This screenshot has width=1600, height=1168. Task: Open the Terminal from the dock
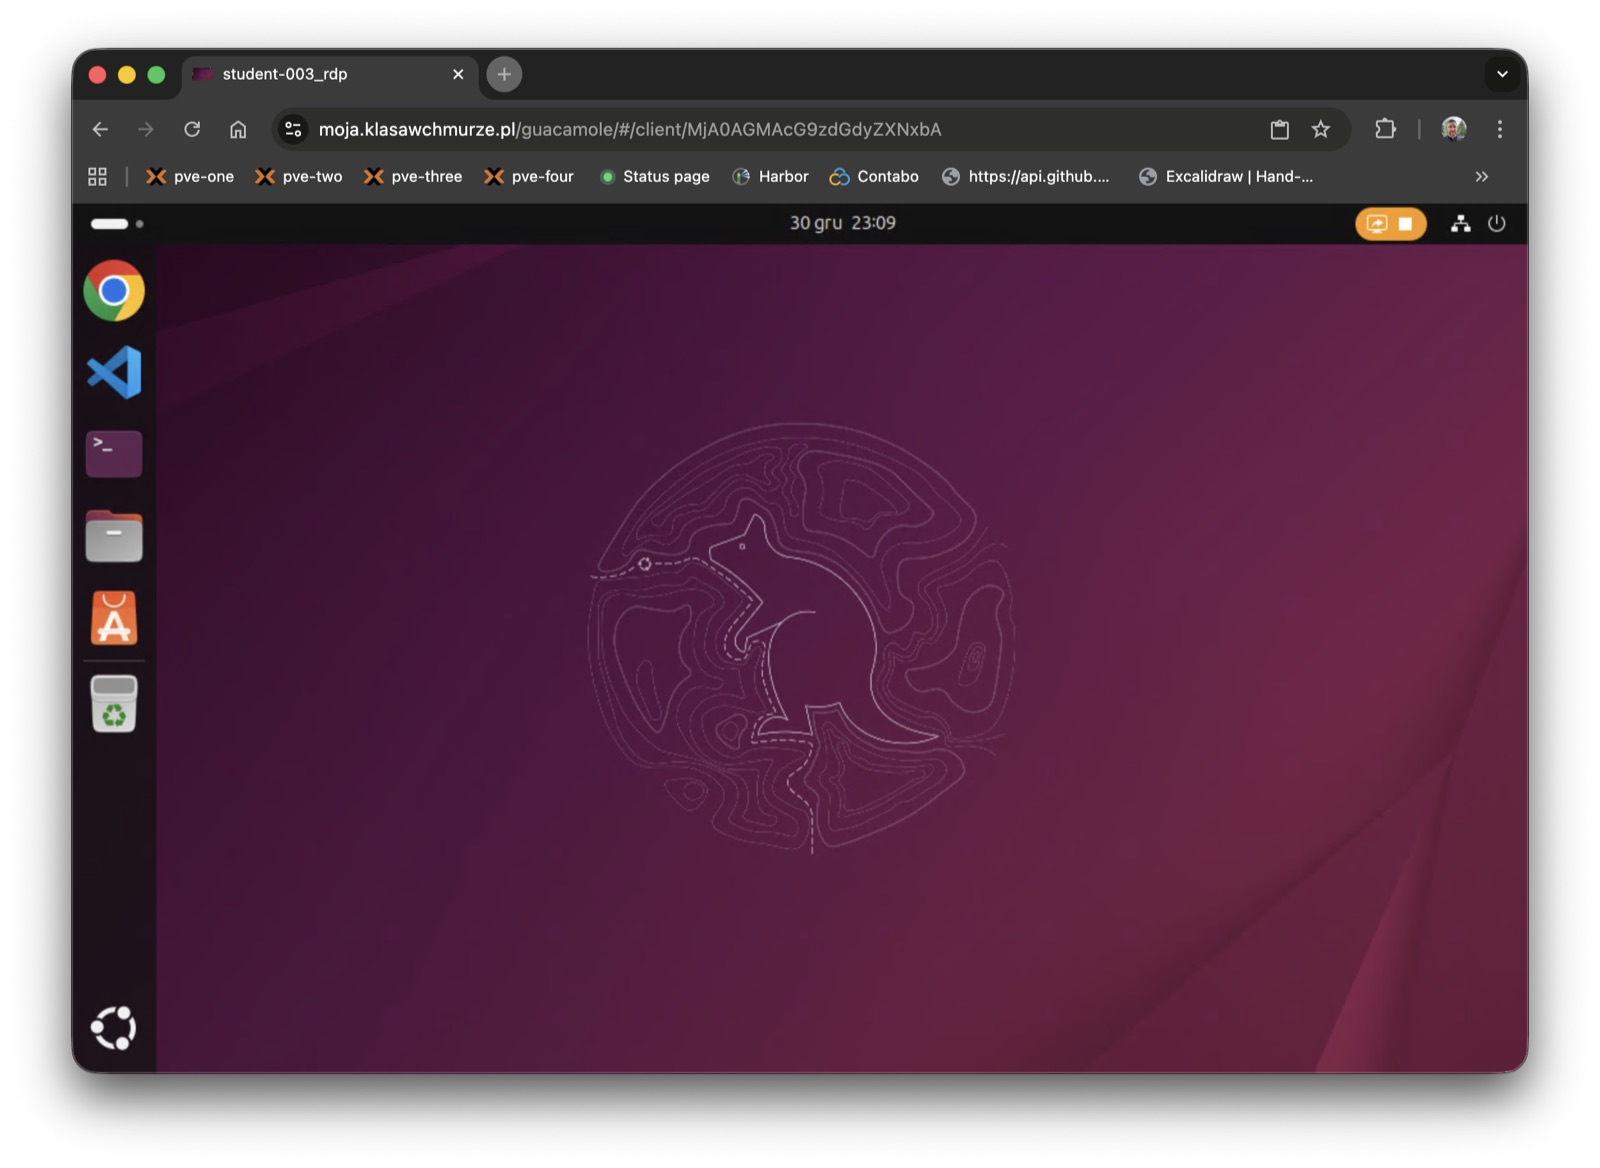point(114,454)
